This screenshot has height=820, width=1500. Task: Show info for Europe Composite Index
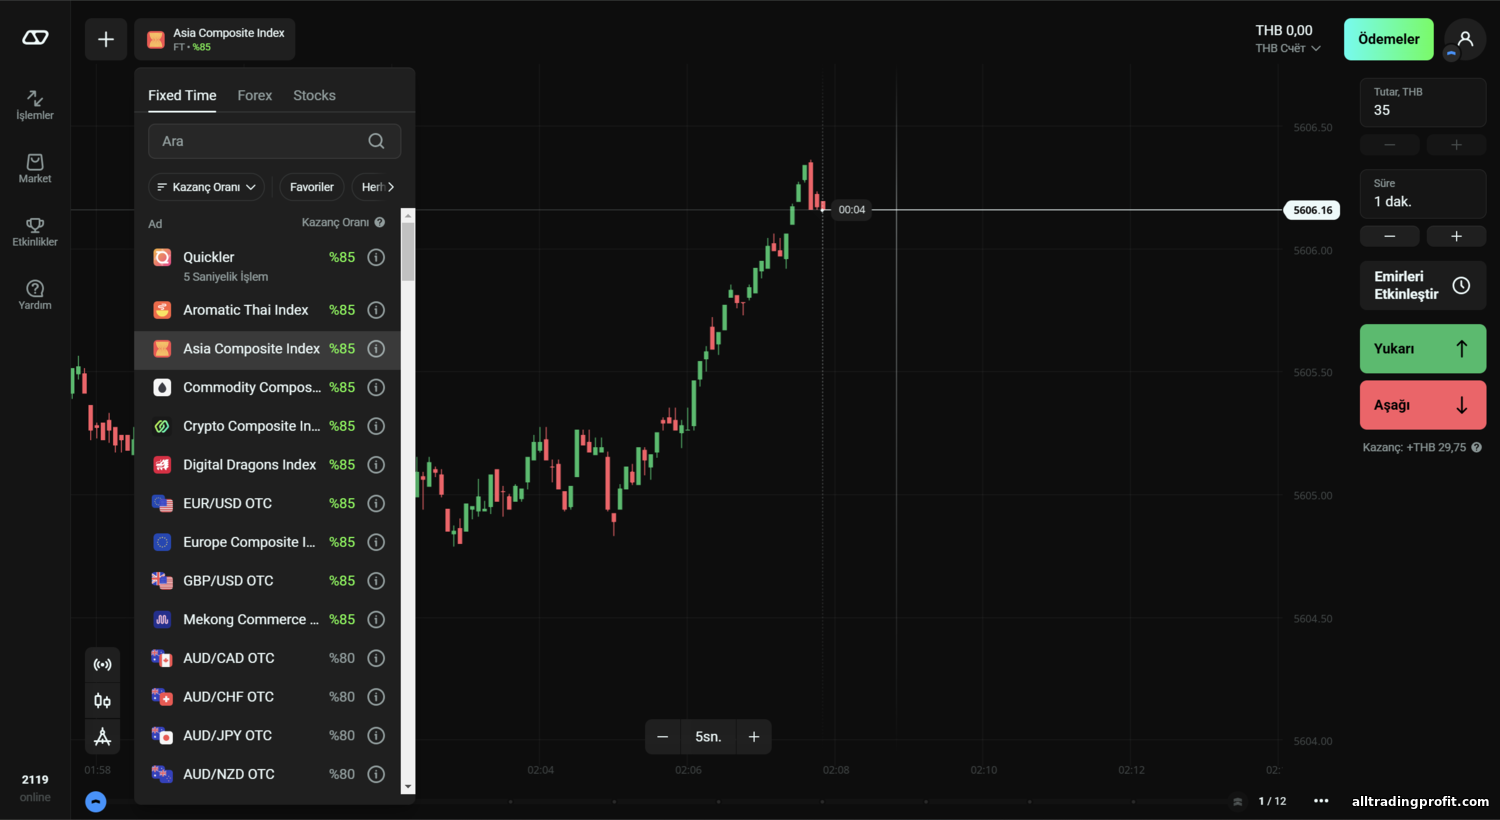click(376, 542)
